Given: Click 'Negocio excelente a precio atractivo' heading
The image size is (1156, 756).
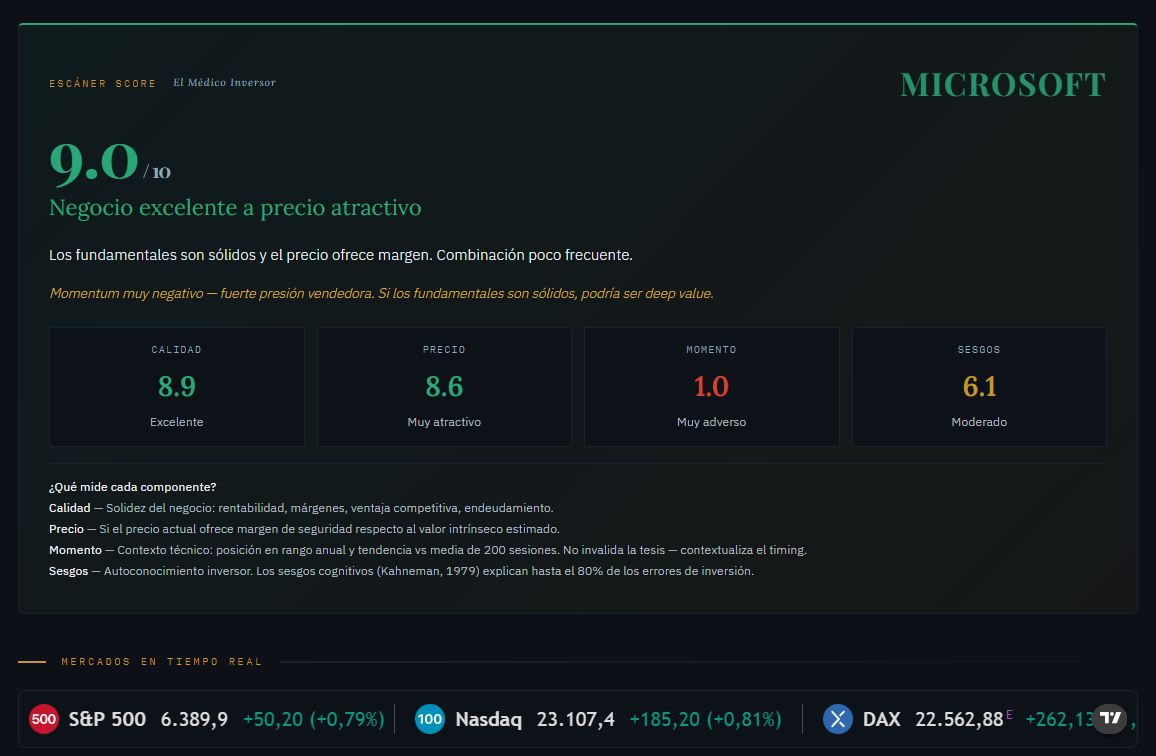Looking at the screenshot, I should 235,207.
